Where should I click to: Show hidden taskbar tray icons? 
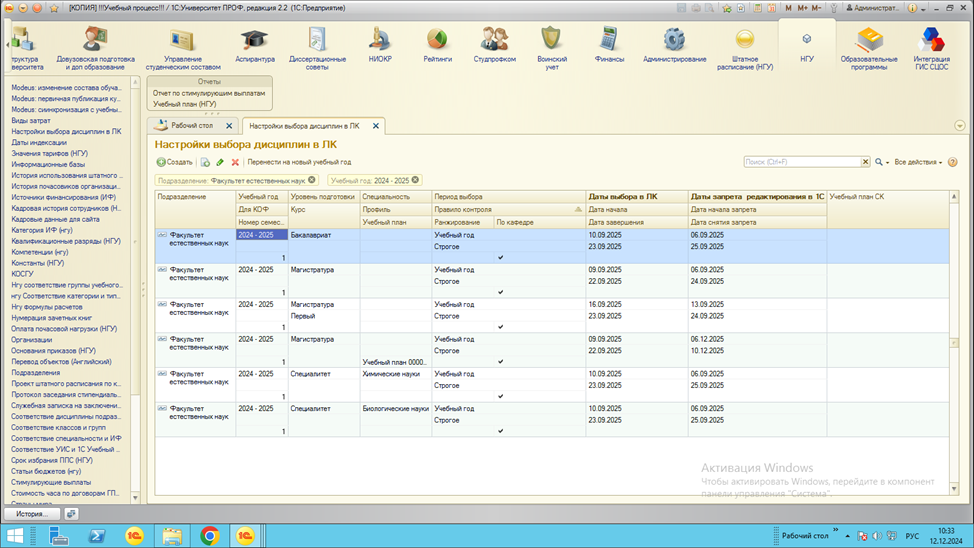click(847, 536)
